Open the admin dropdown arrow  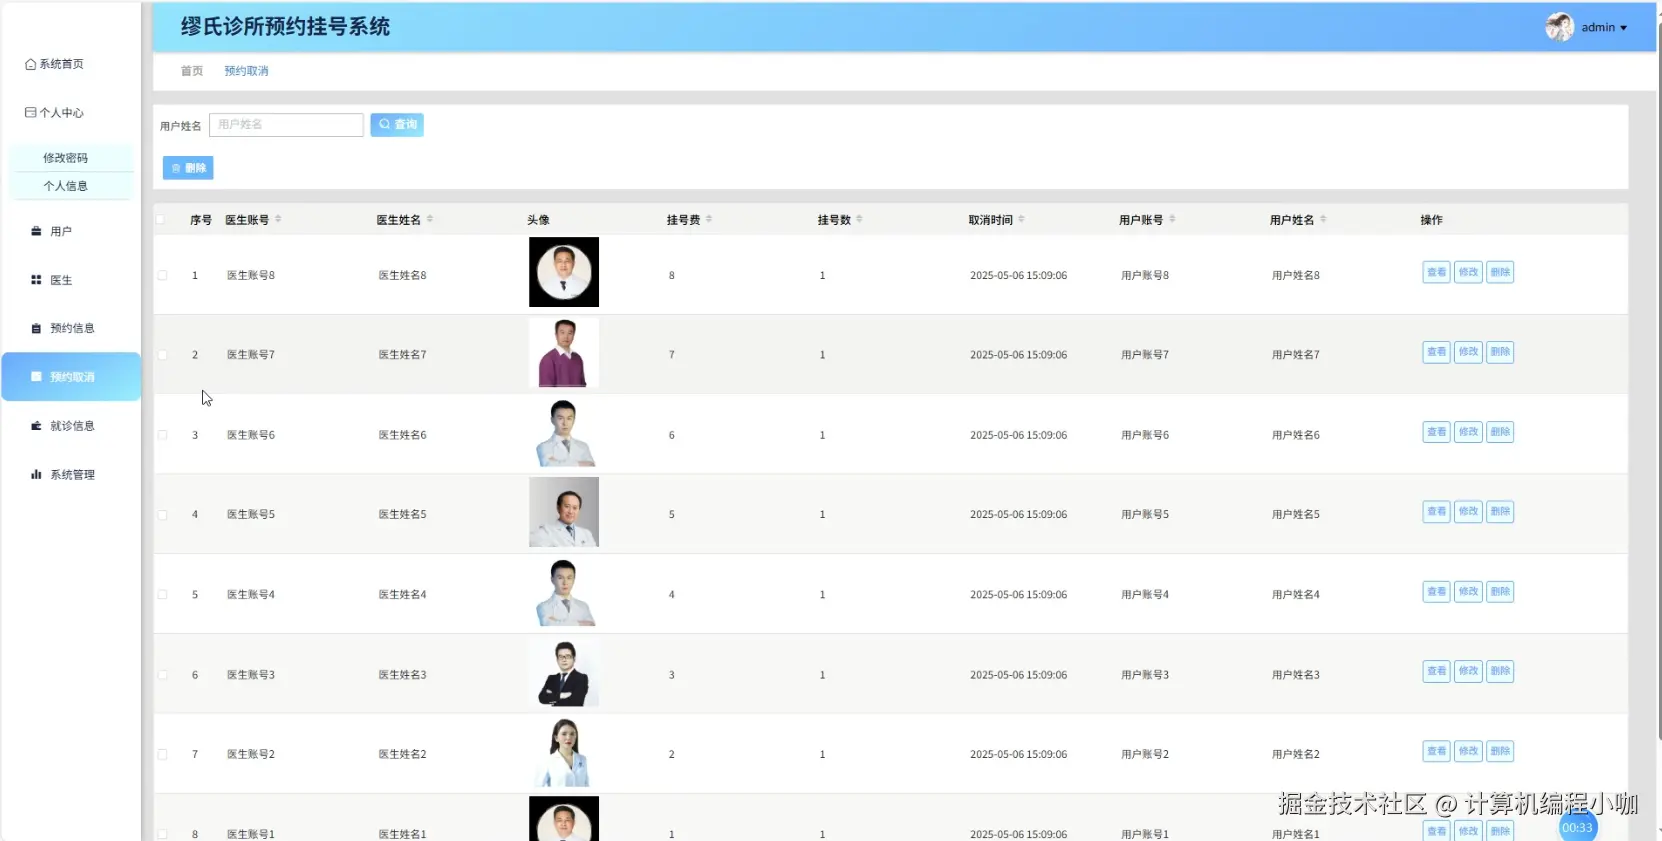click(1623, 28)
